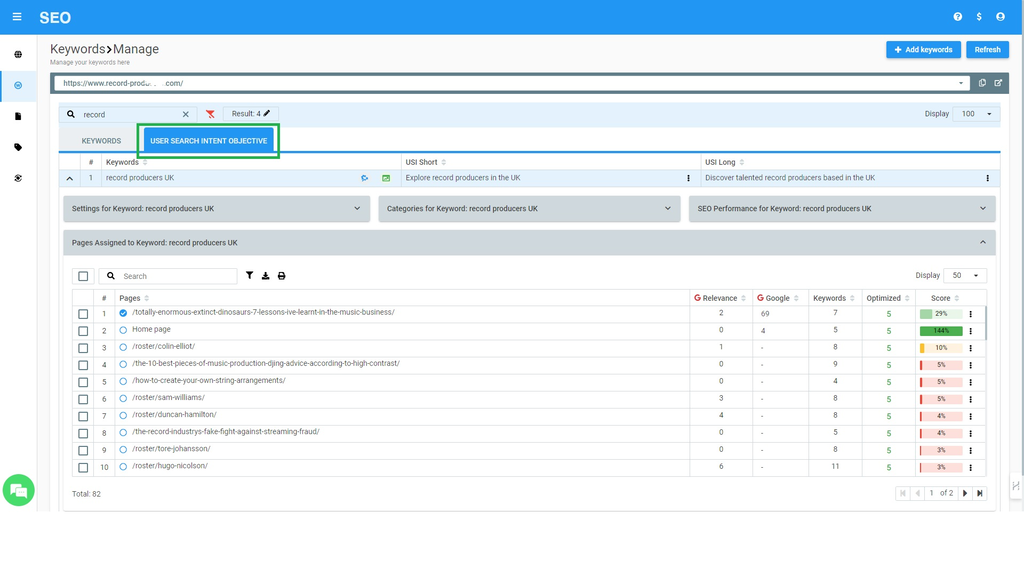Clear the 'record' search text

185,114
